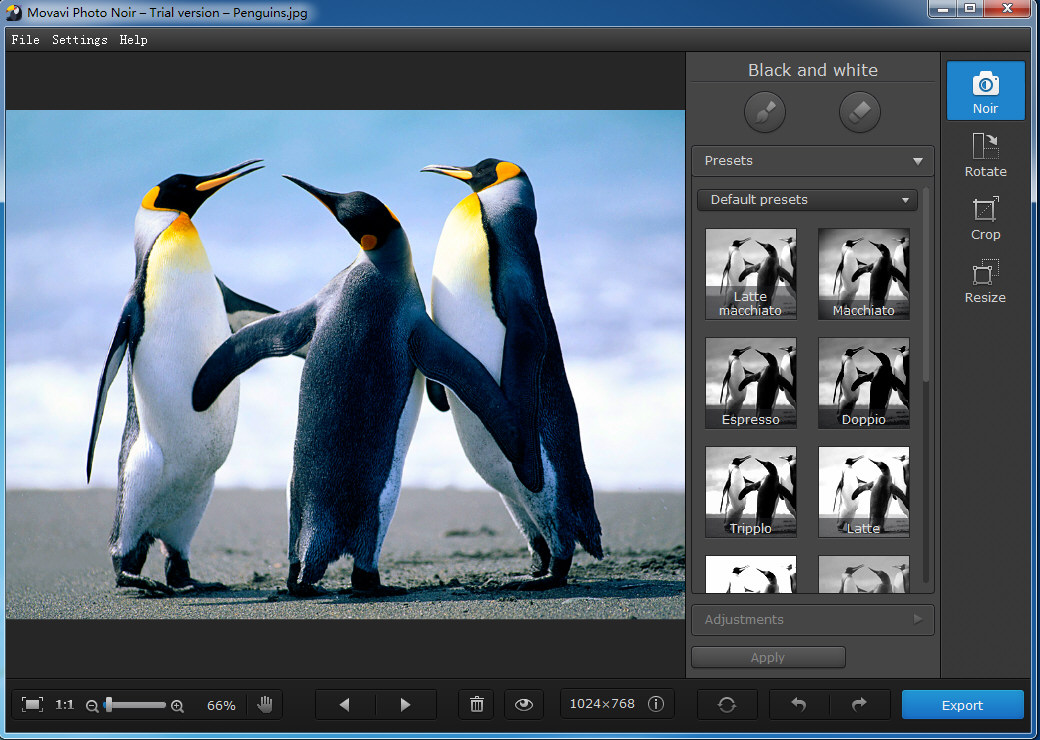This screenshot has width=1040, height=740.
Task: Click the Export button
Action: click(x=962, y=705)
